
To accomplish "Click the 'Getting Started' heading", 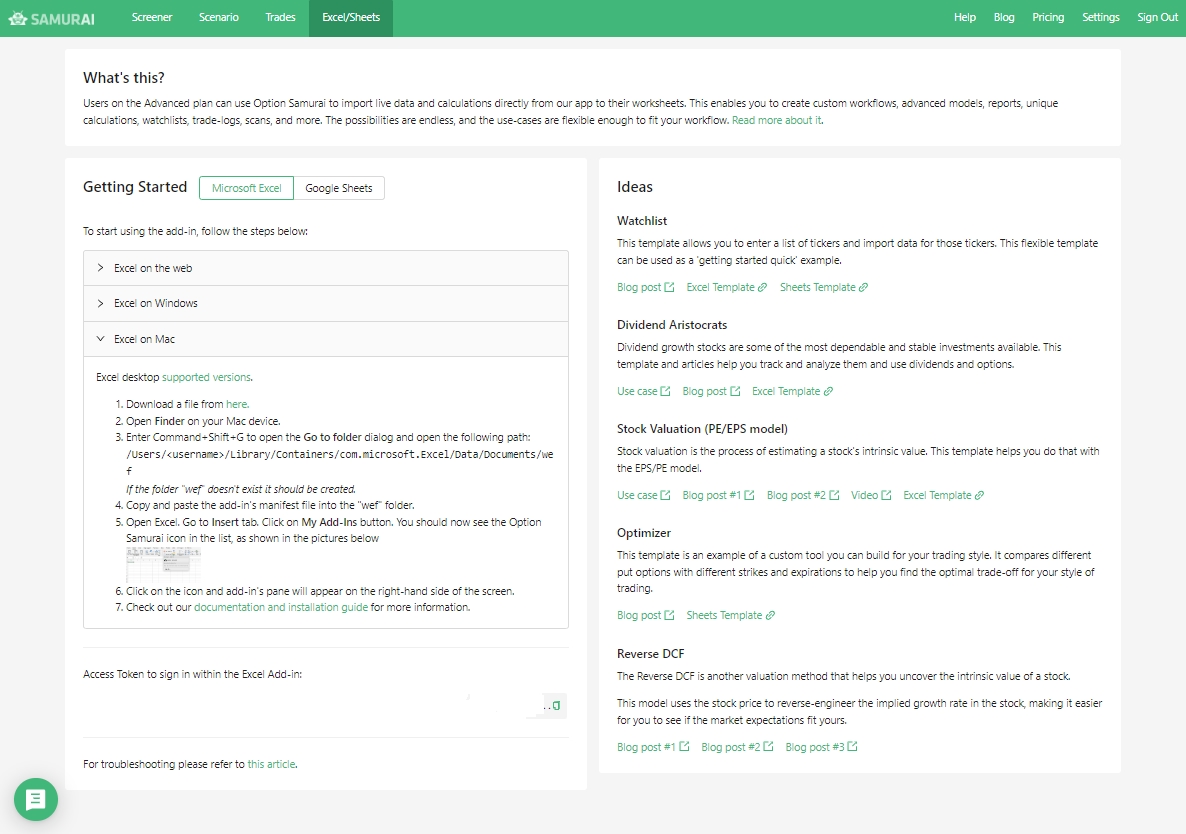I will 135,187.
